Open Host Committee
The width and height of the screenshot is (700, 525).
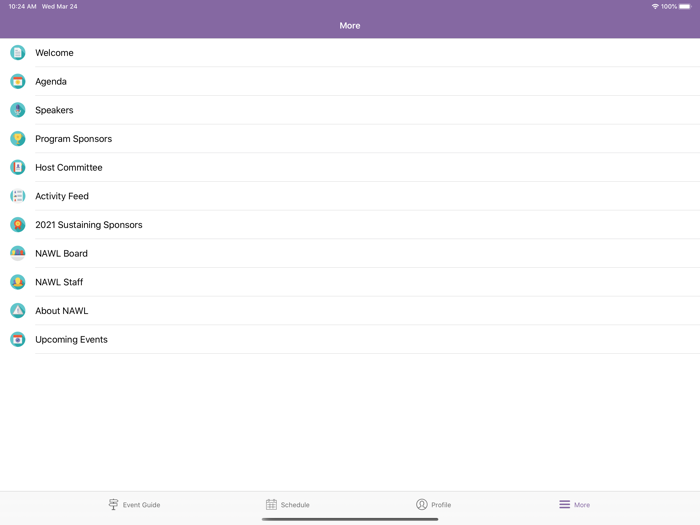[350, 167]
